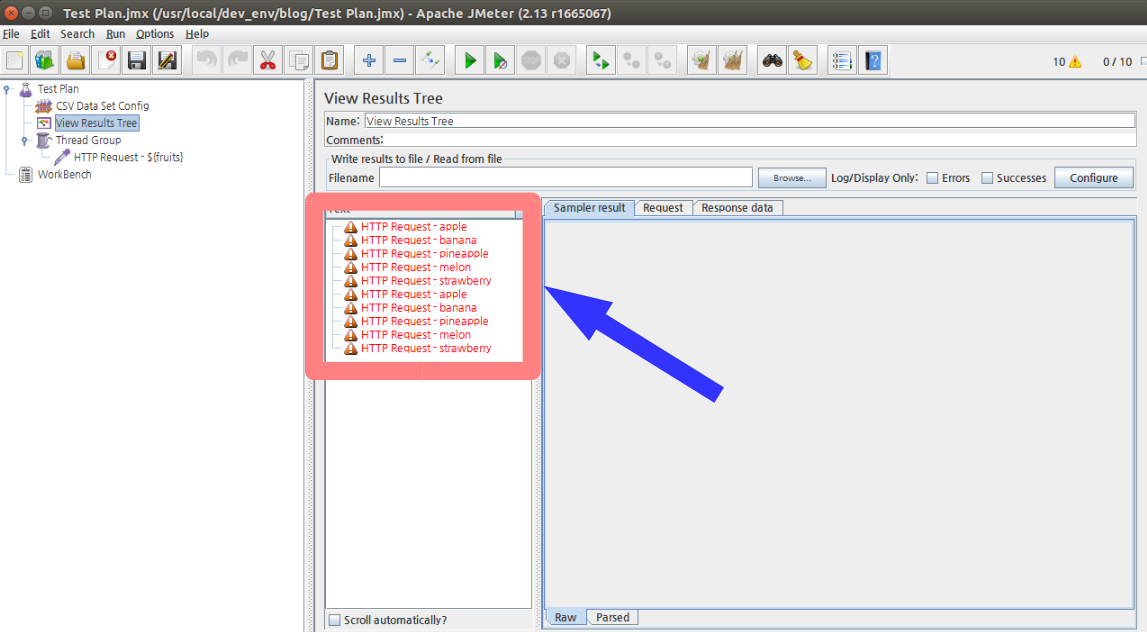Viewport: 1147px width, 632px height.
Task: Open the Edit menu
Action: coord(40,34)
